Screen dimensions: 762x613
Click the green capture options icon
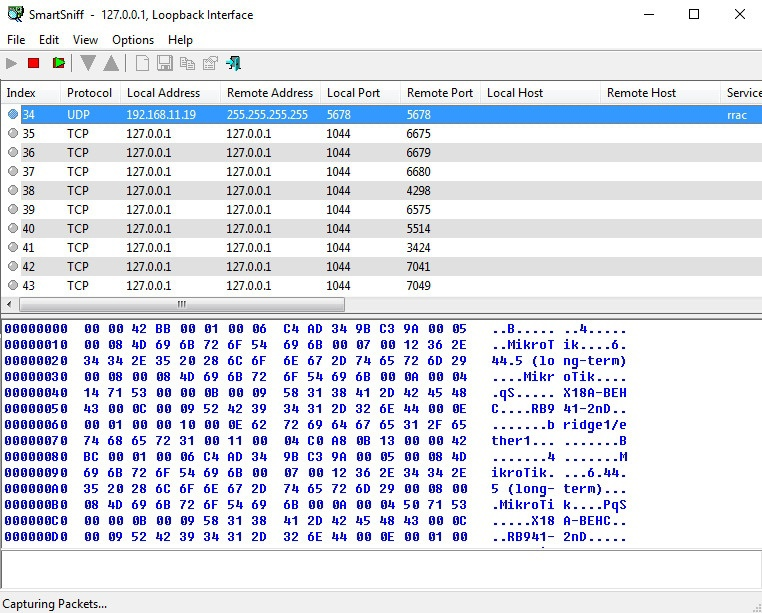(x=59, y=63)
